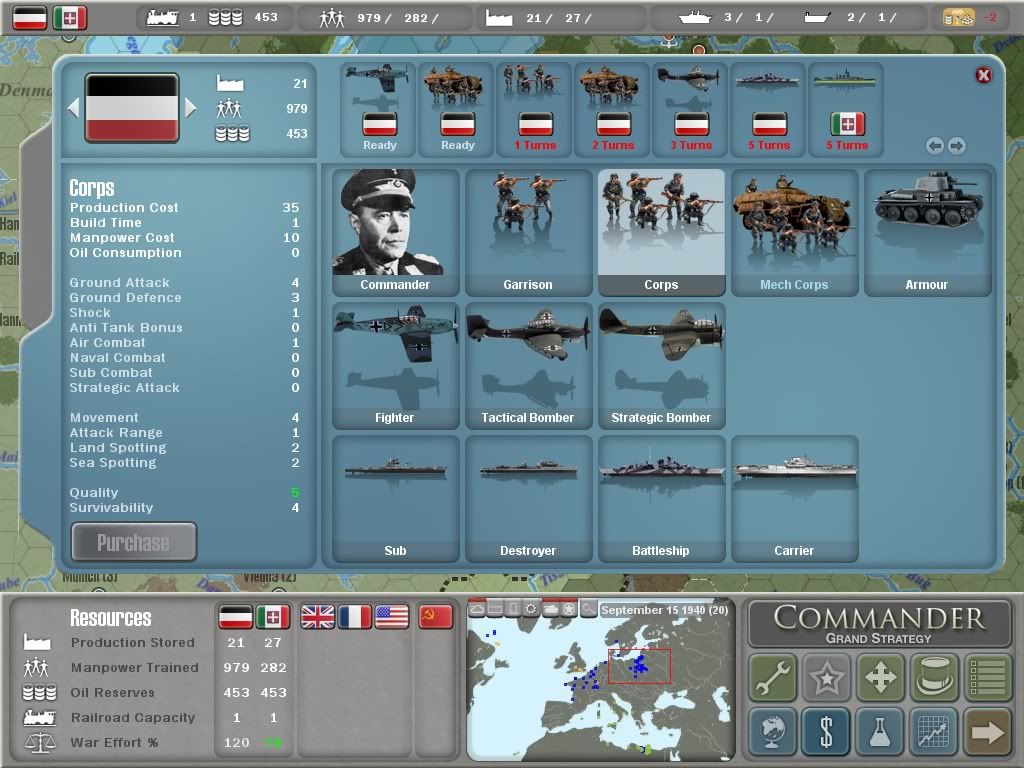Select the Commander unit card
The height and width of the screenshot is (768, 1024).
coord(395,232)
